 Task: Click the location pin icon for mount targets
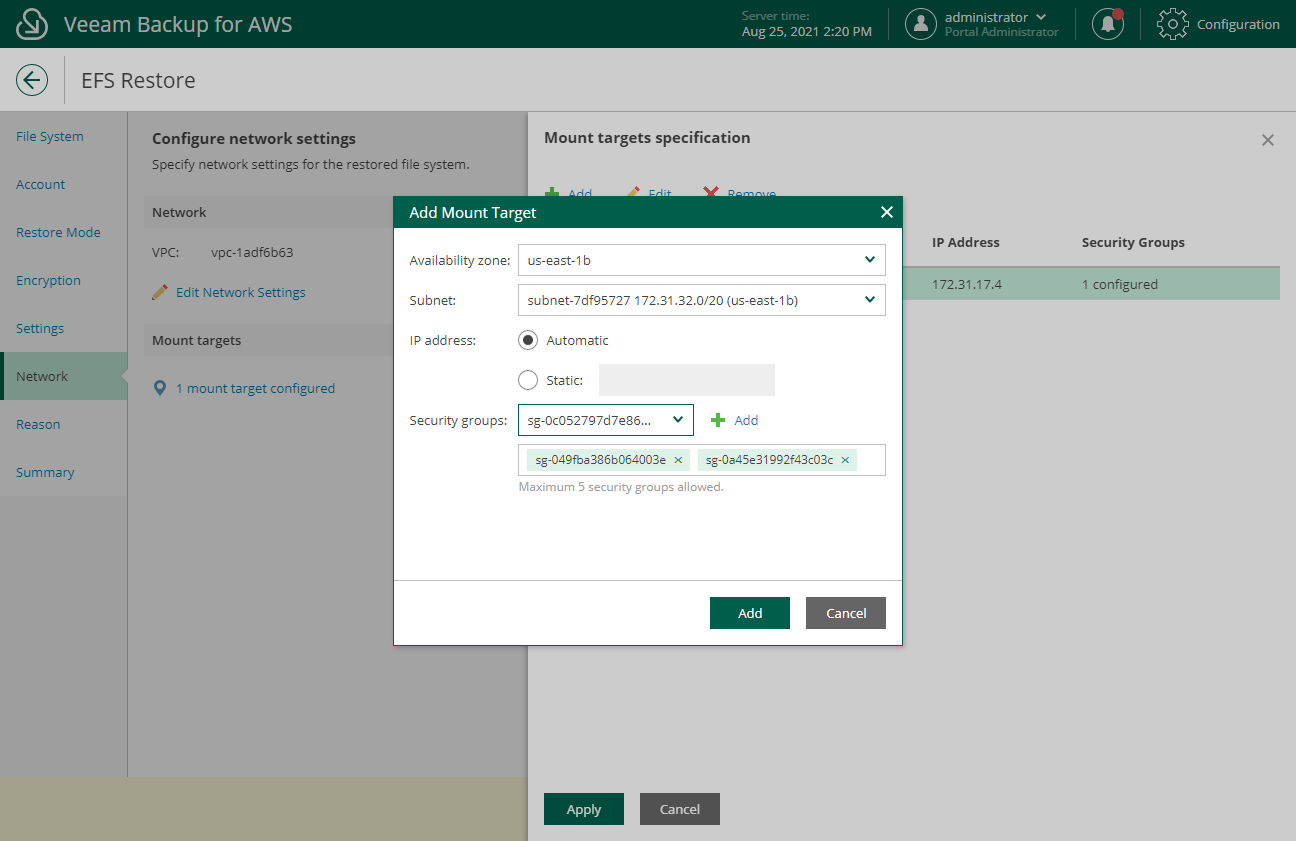(160, 388)
